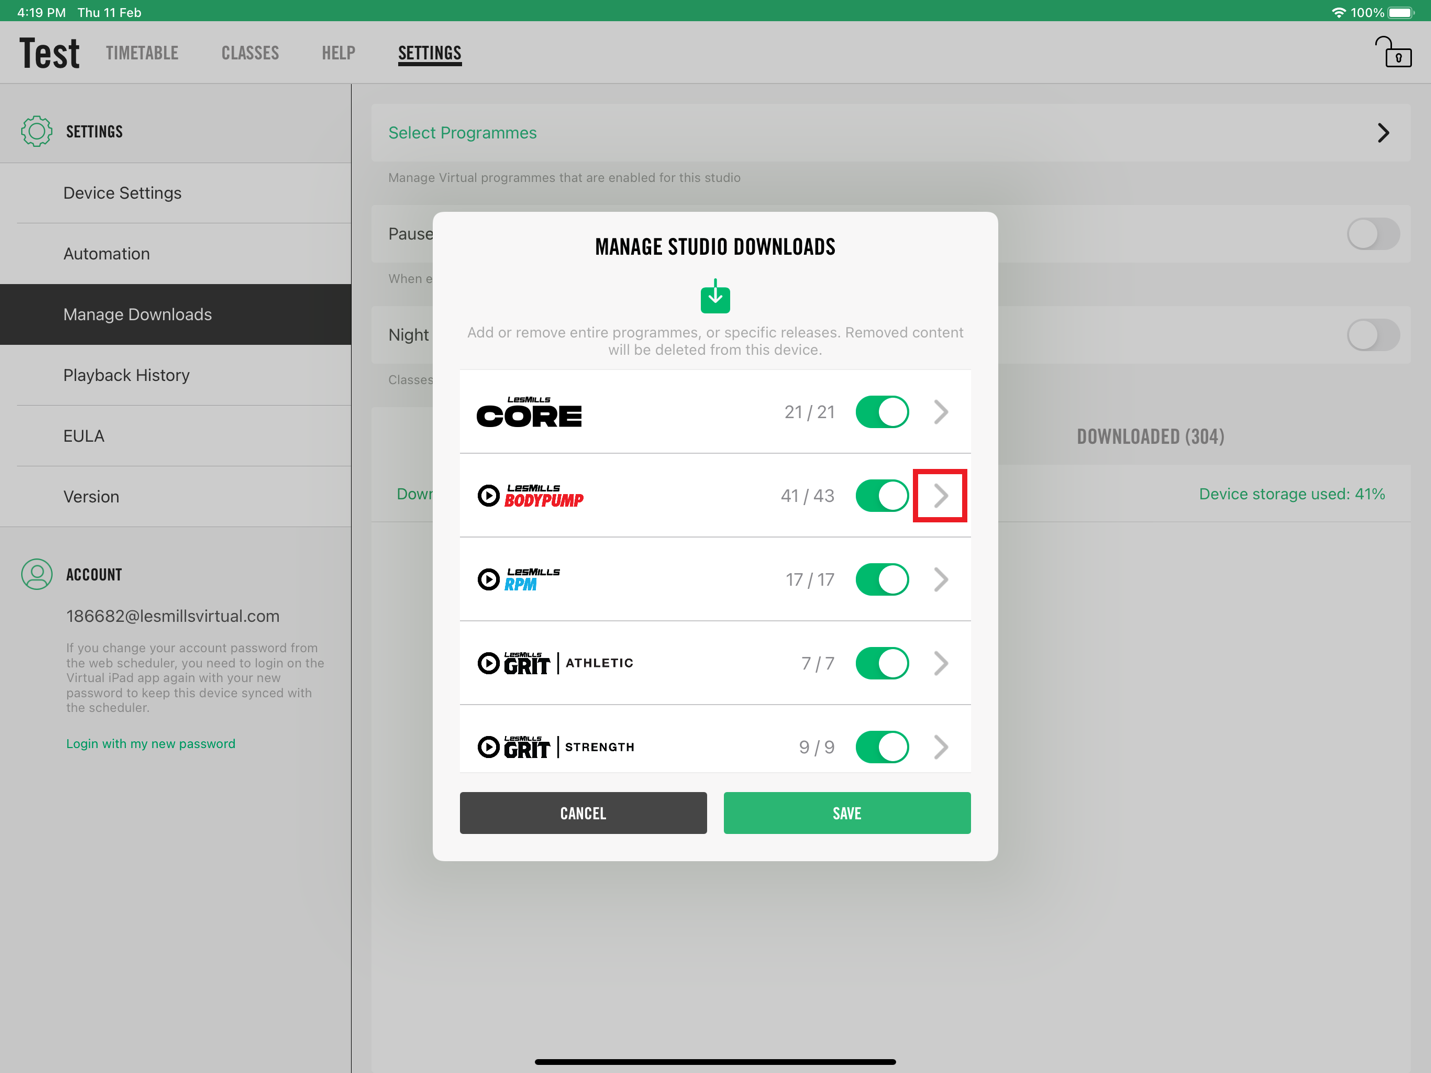Select Manage Downloads in sidebar
This screenshot has height=1073, width=1431.
176,315
